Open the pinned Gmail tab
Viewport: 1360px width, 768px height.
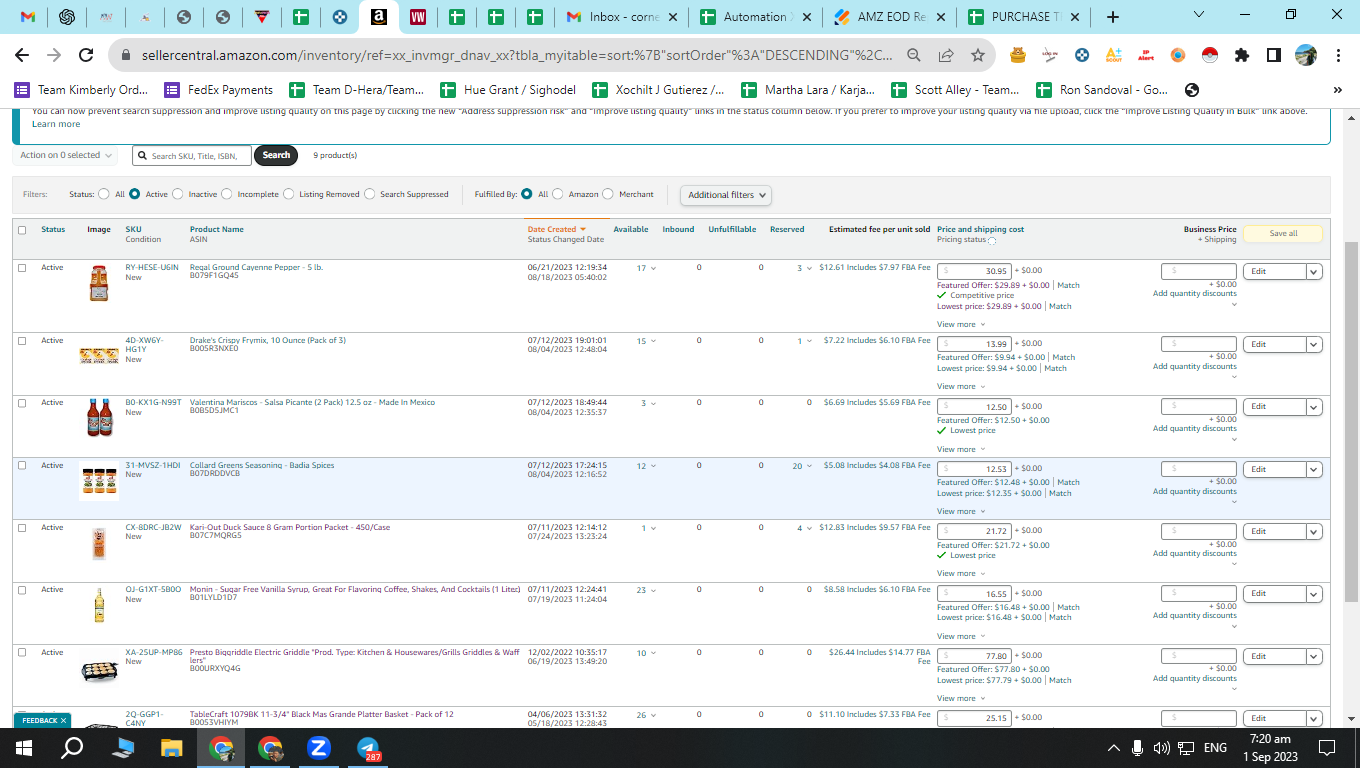29,17
